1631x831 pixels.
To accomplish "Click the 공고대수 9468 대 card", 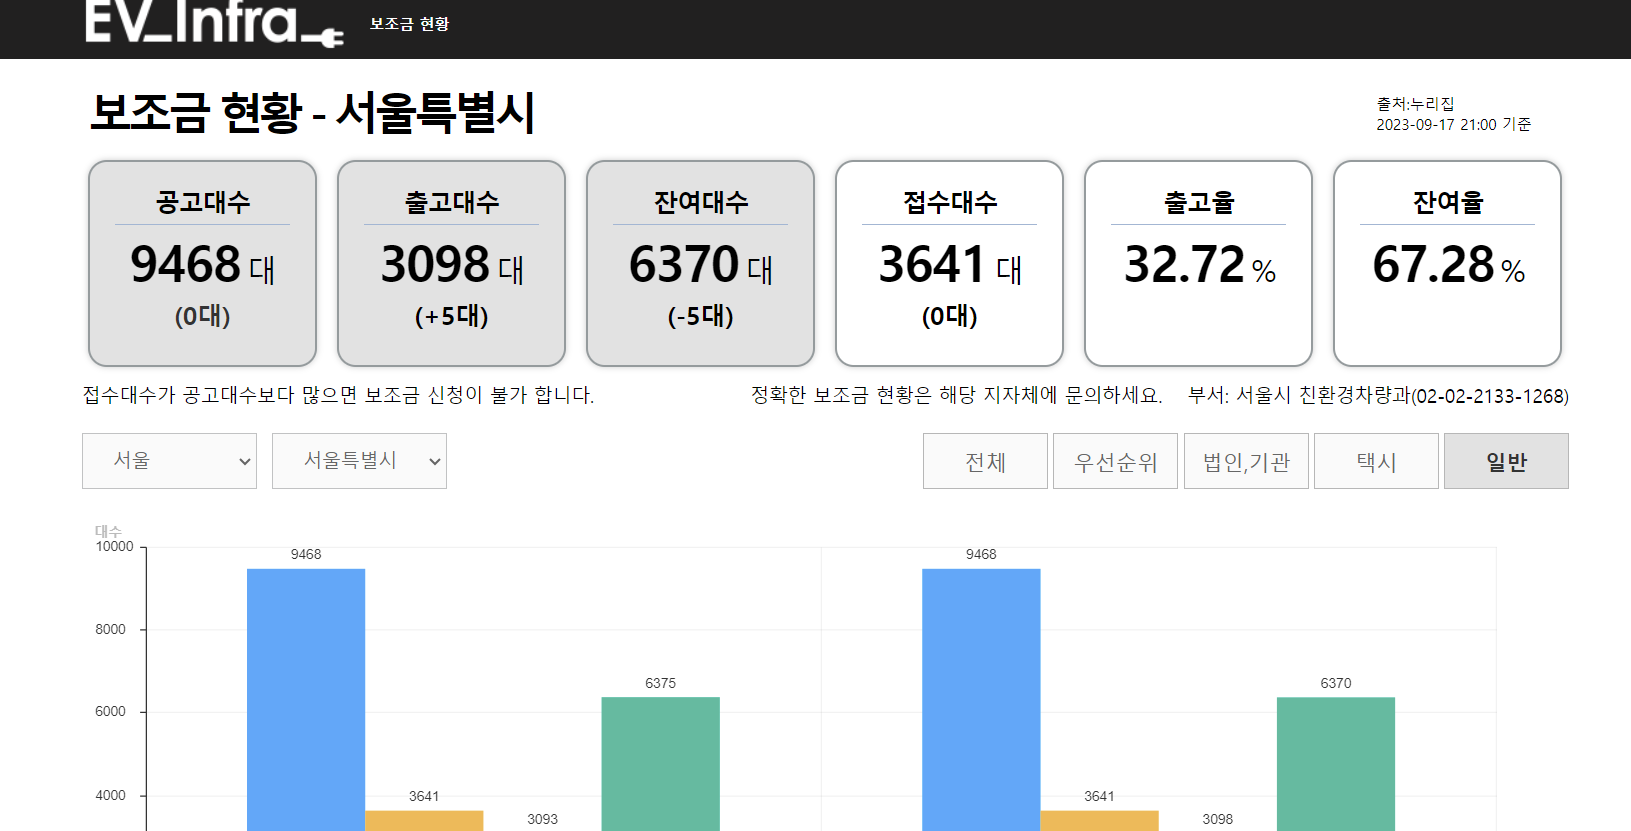I will (x=202, y=263).
